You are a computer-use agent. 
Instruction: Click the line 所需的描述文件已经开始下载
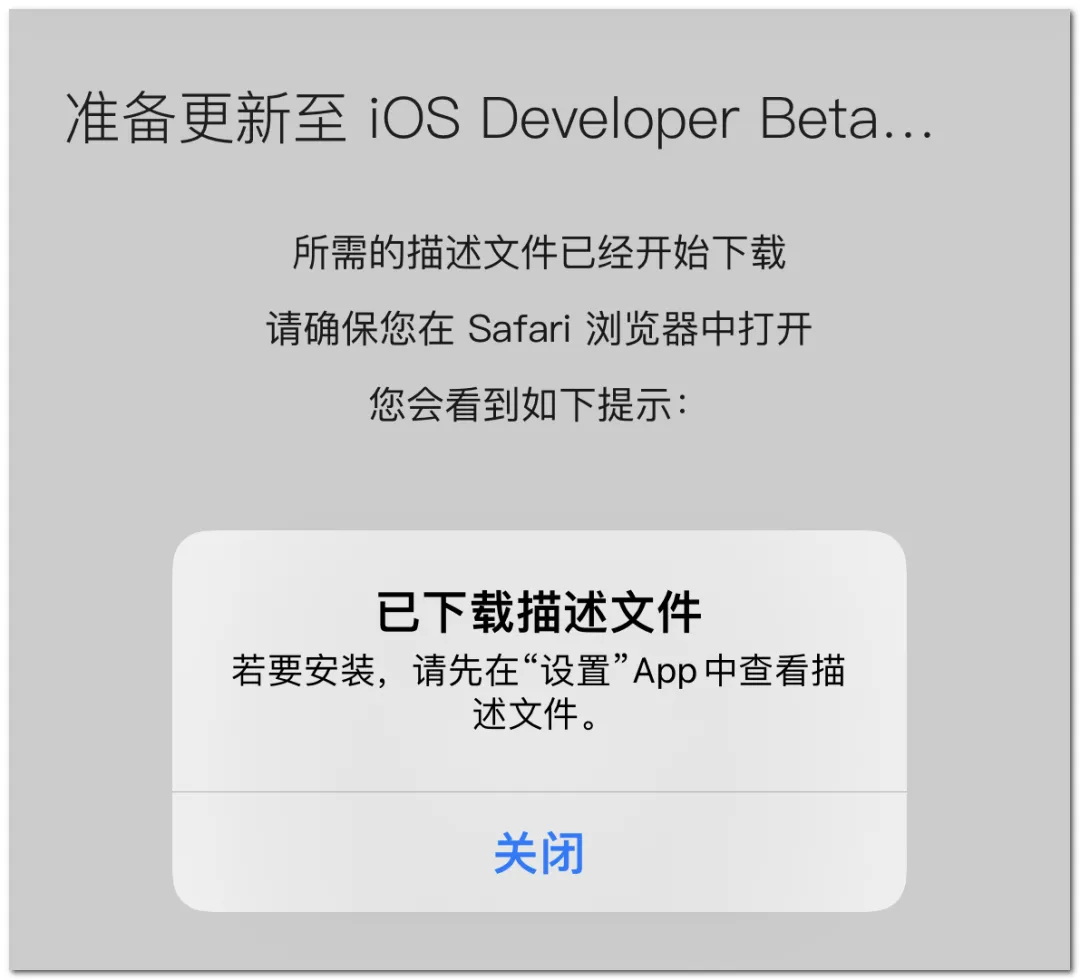539,252
